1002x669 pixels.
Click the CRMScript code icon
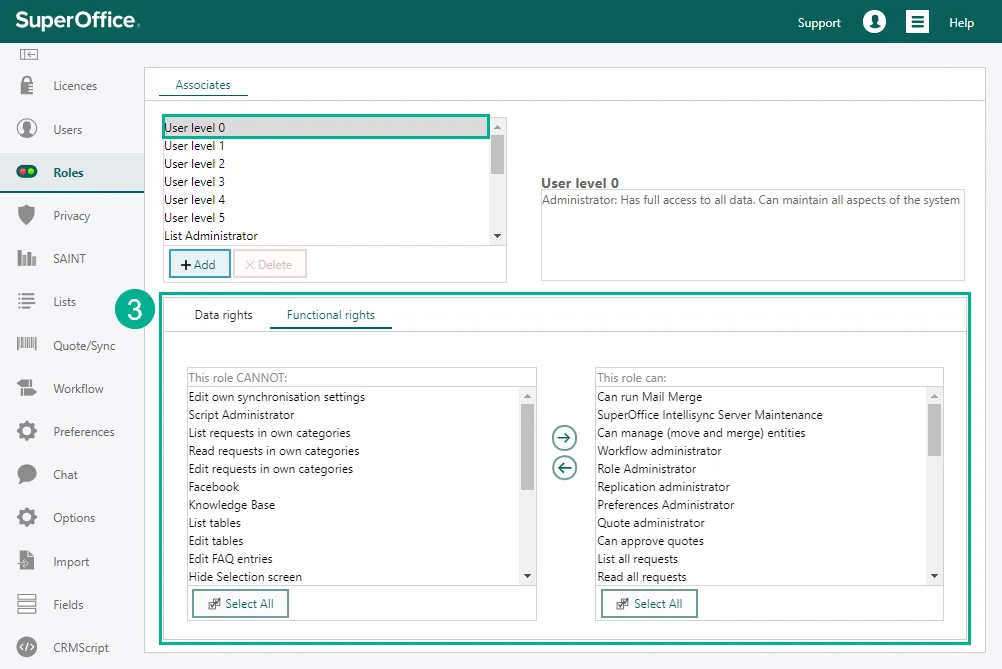click(27, 647)
